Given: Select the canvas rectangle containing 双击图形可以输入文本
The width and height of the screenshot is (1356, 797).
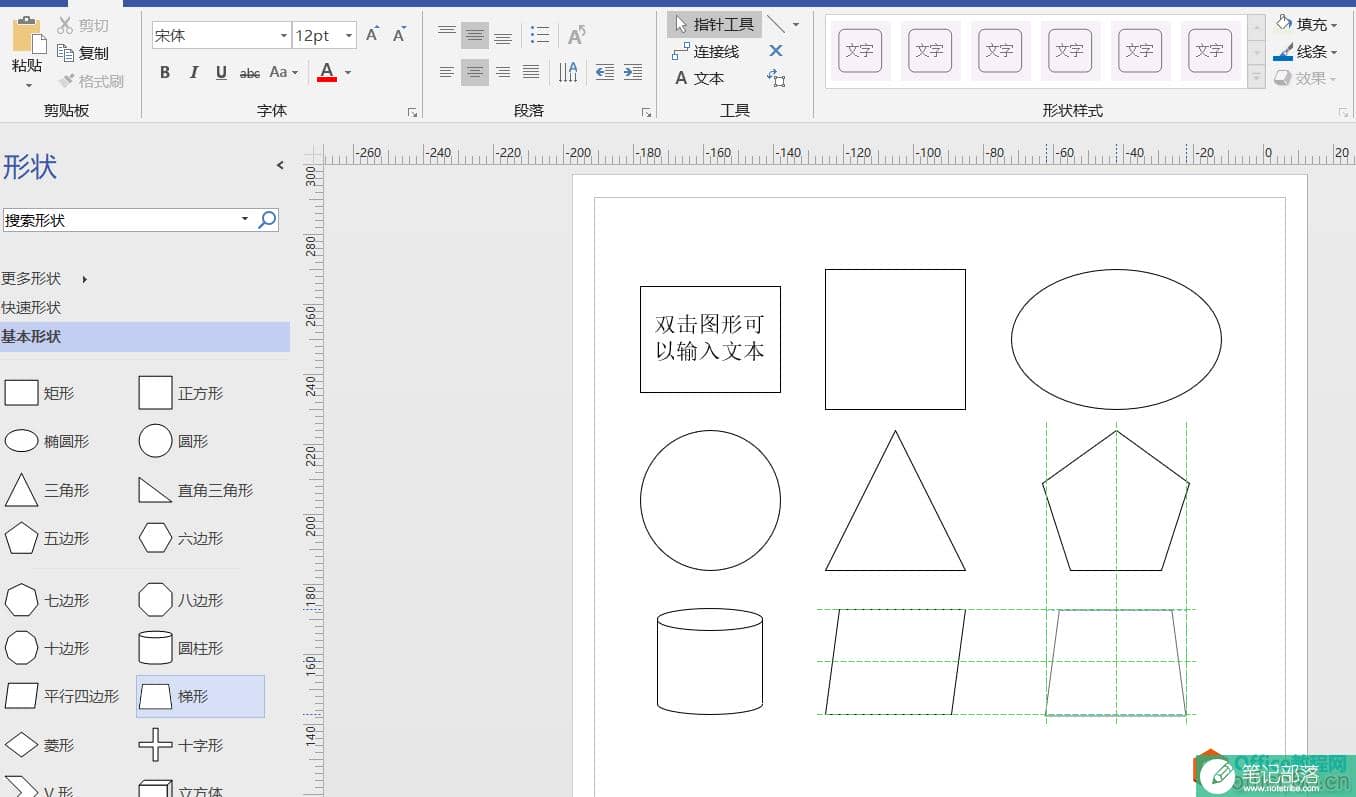Looking at the screenshot, I should (710, 339).
